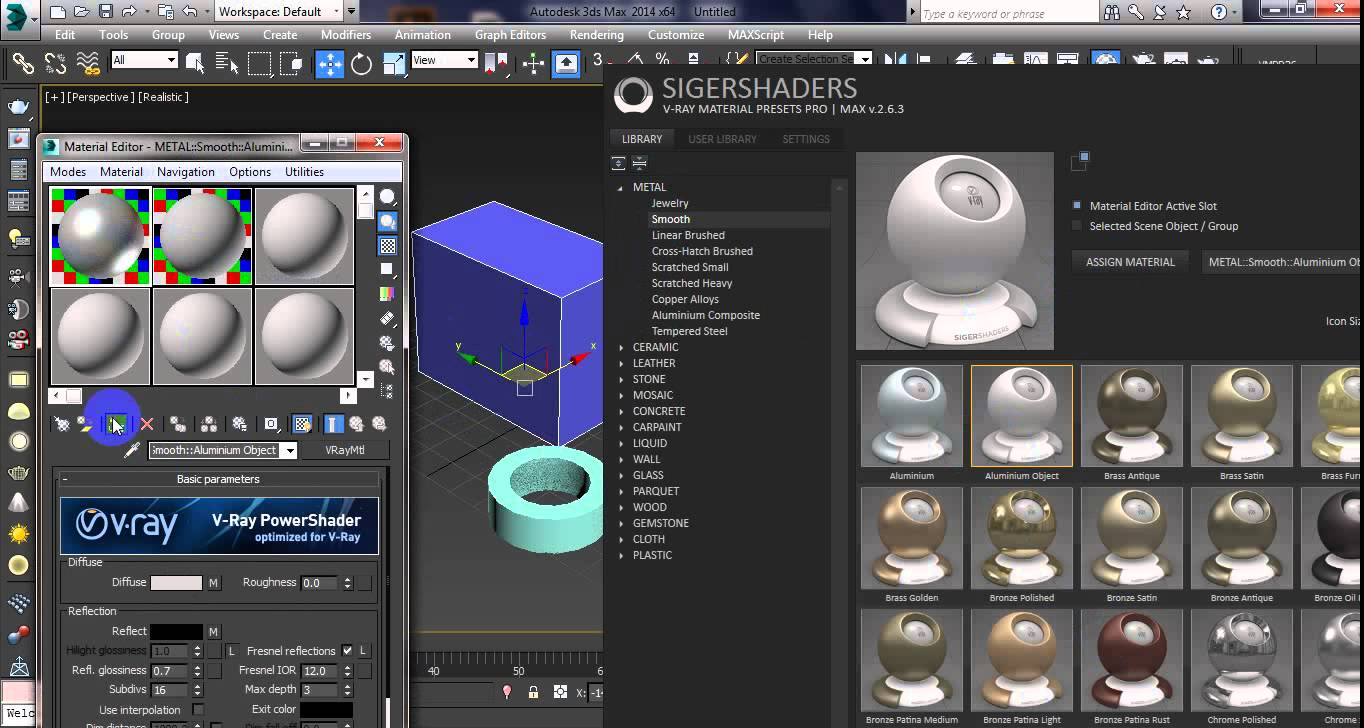Collapse the METAL category
1364x728 pixels.
(621, 187)
